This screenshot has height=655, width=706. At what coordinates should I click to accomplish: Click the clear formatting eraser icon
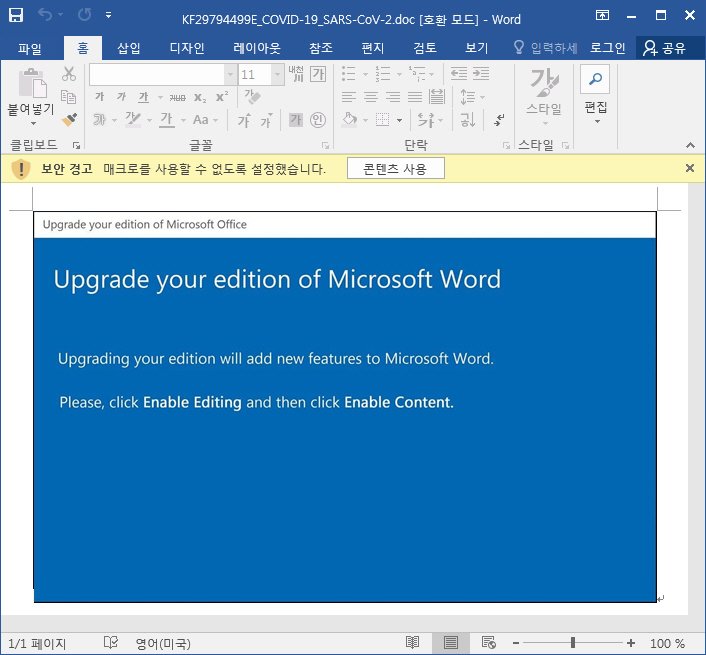coord(252,97)
